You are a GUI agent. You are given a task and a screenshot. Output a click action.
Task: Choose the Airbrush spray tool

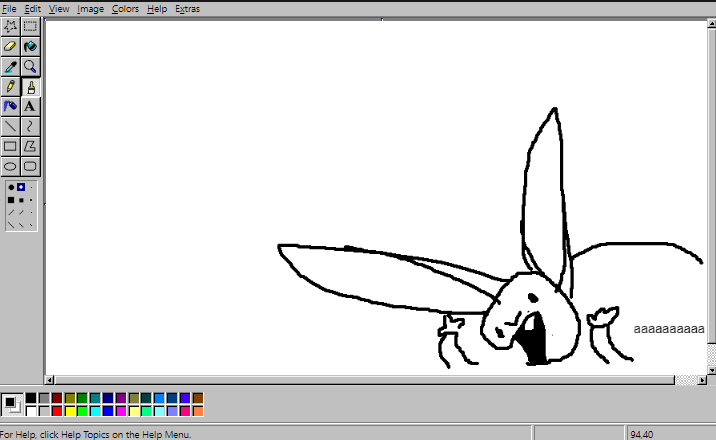pyautogui.click(x=10, y=106)
